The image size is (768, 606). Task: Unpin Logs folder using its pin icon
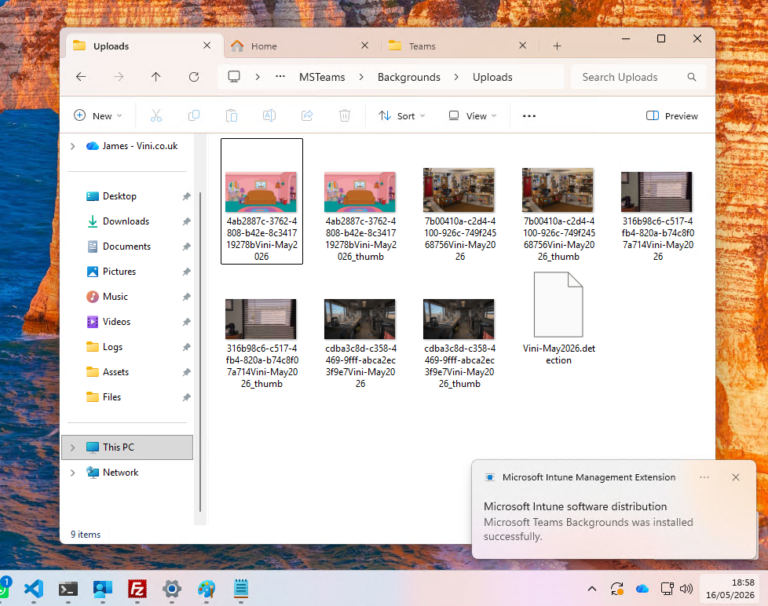click(187, 347)
